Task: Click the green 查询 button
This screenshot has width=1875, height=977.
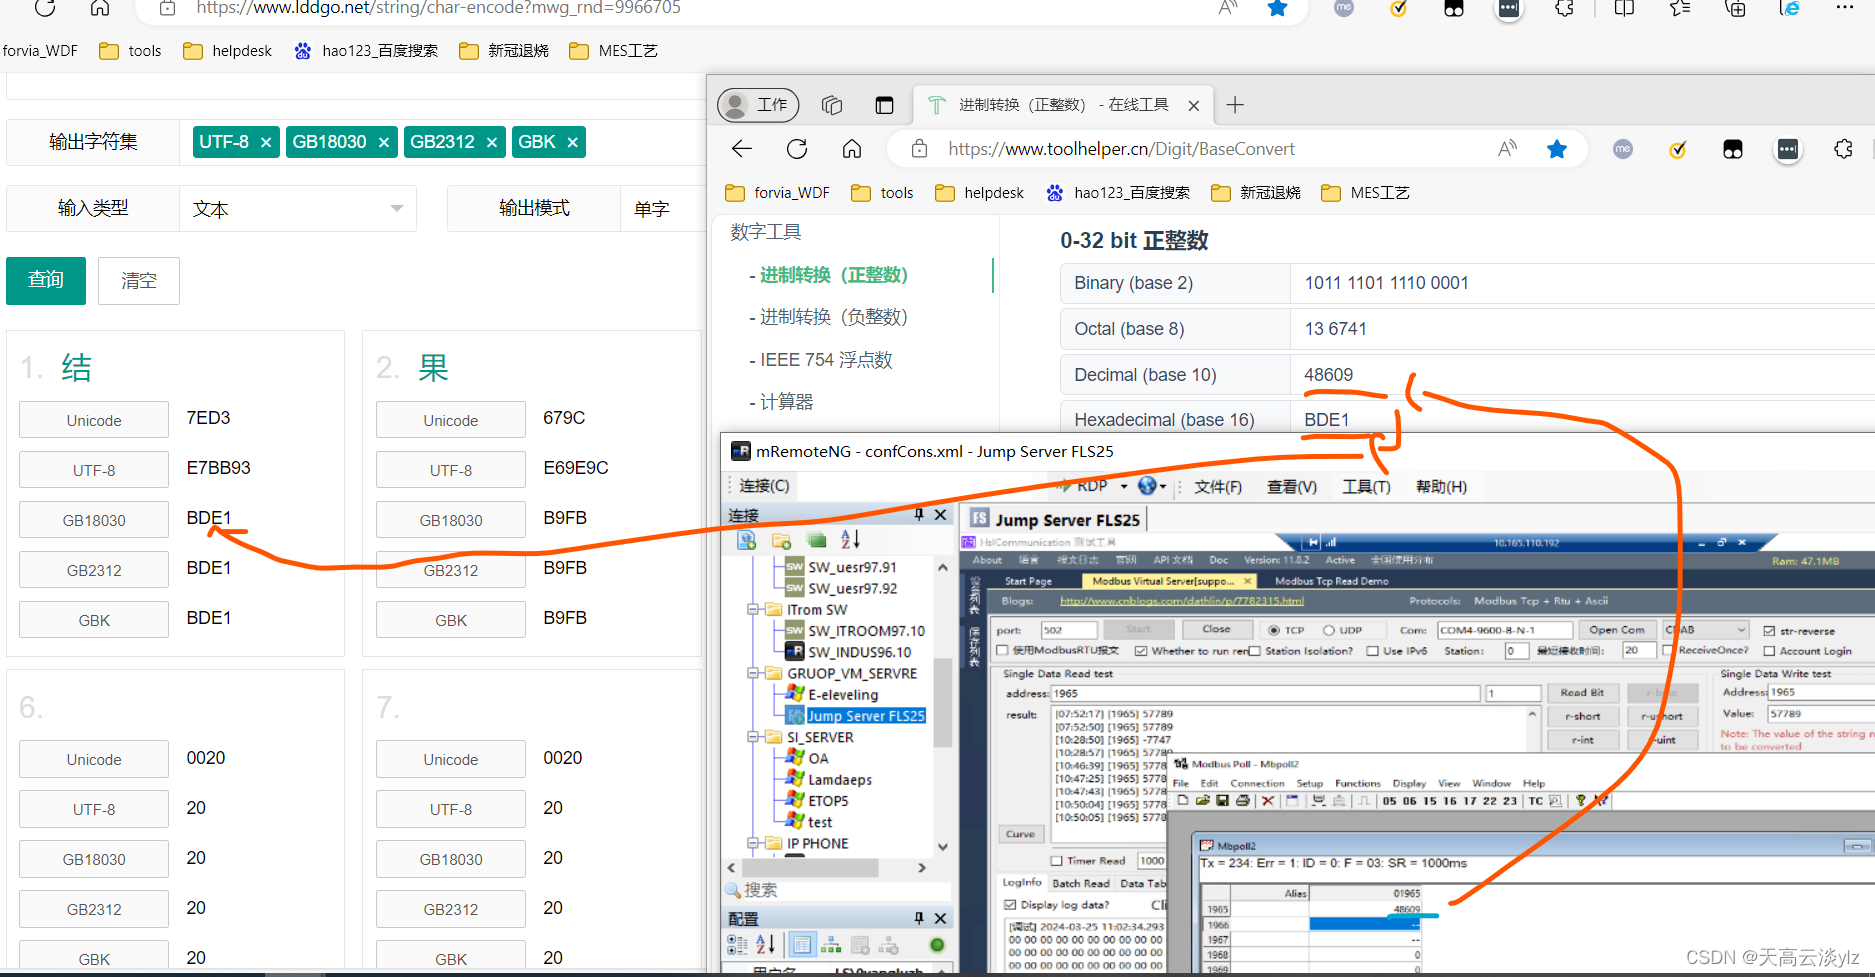Action: click(46, 280)
